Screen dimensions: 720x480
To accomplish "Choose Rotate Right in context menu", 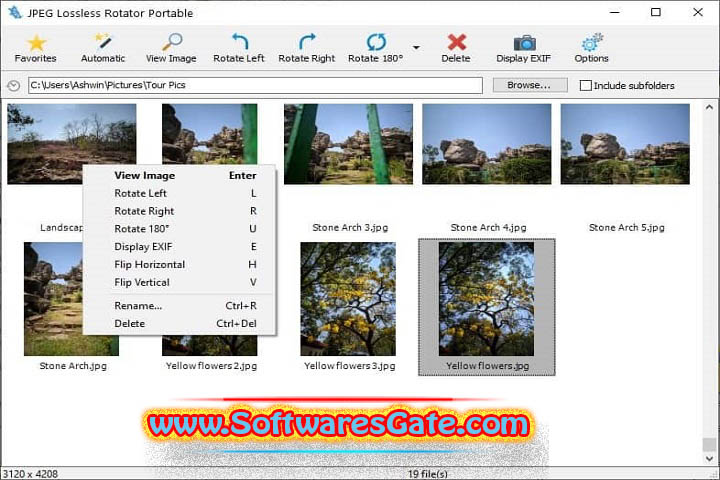I will [x=180, y=211].
